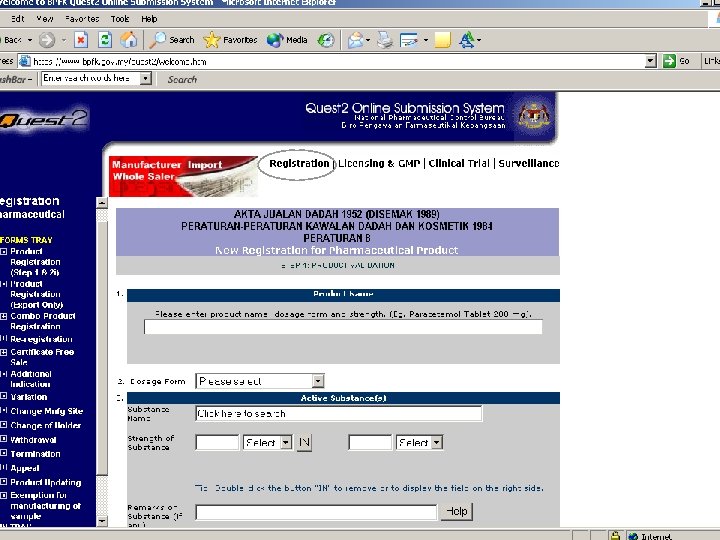Open the Dosage Form dropdown

click(x=260, y=381)
